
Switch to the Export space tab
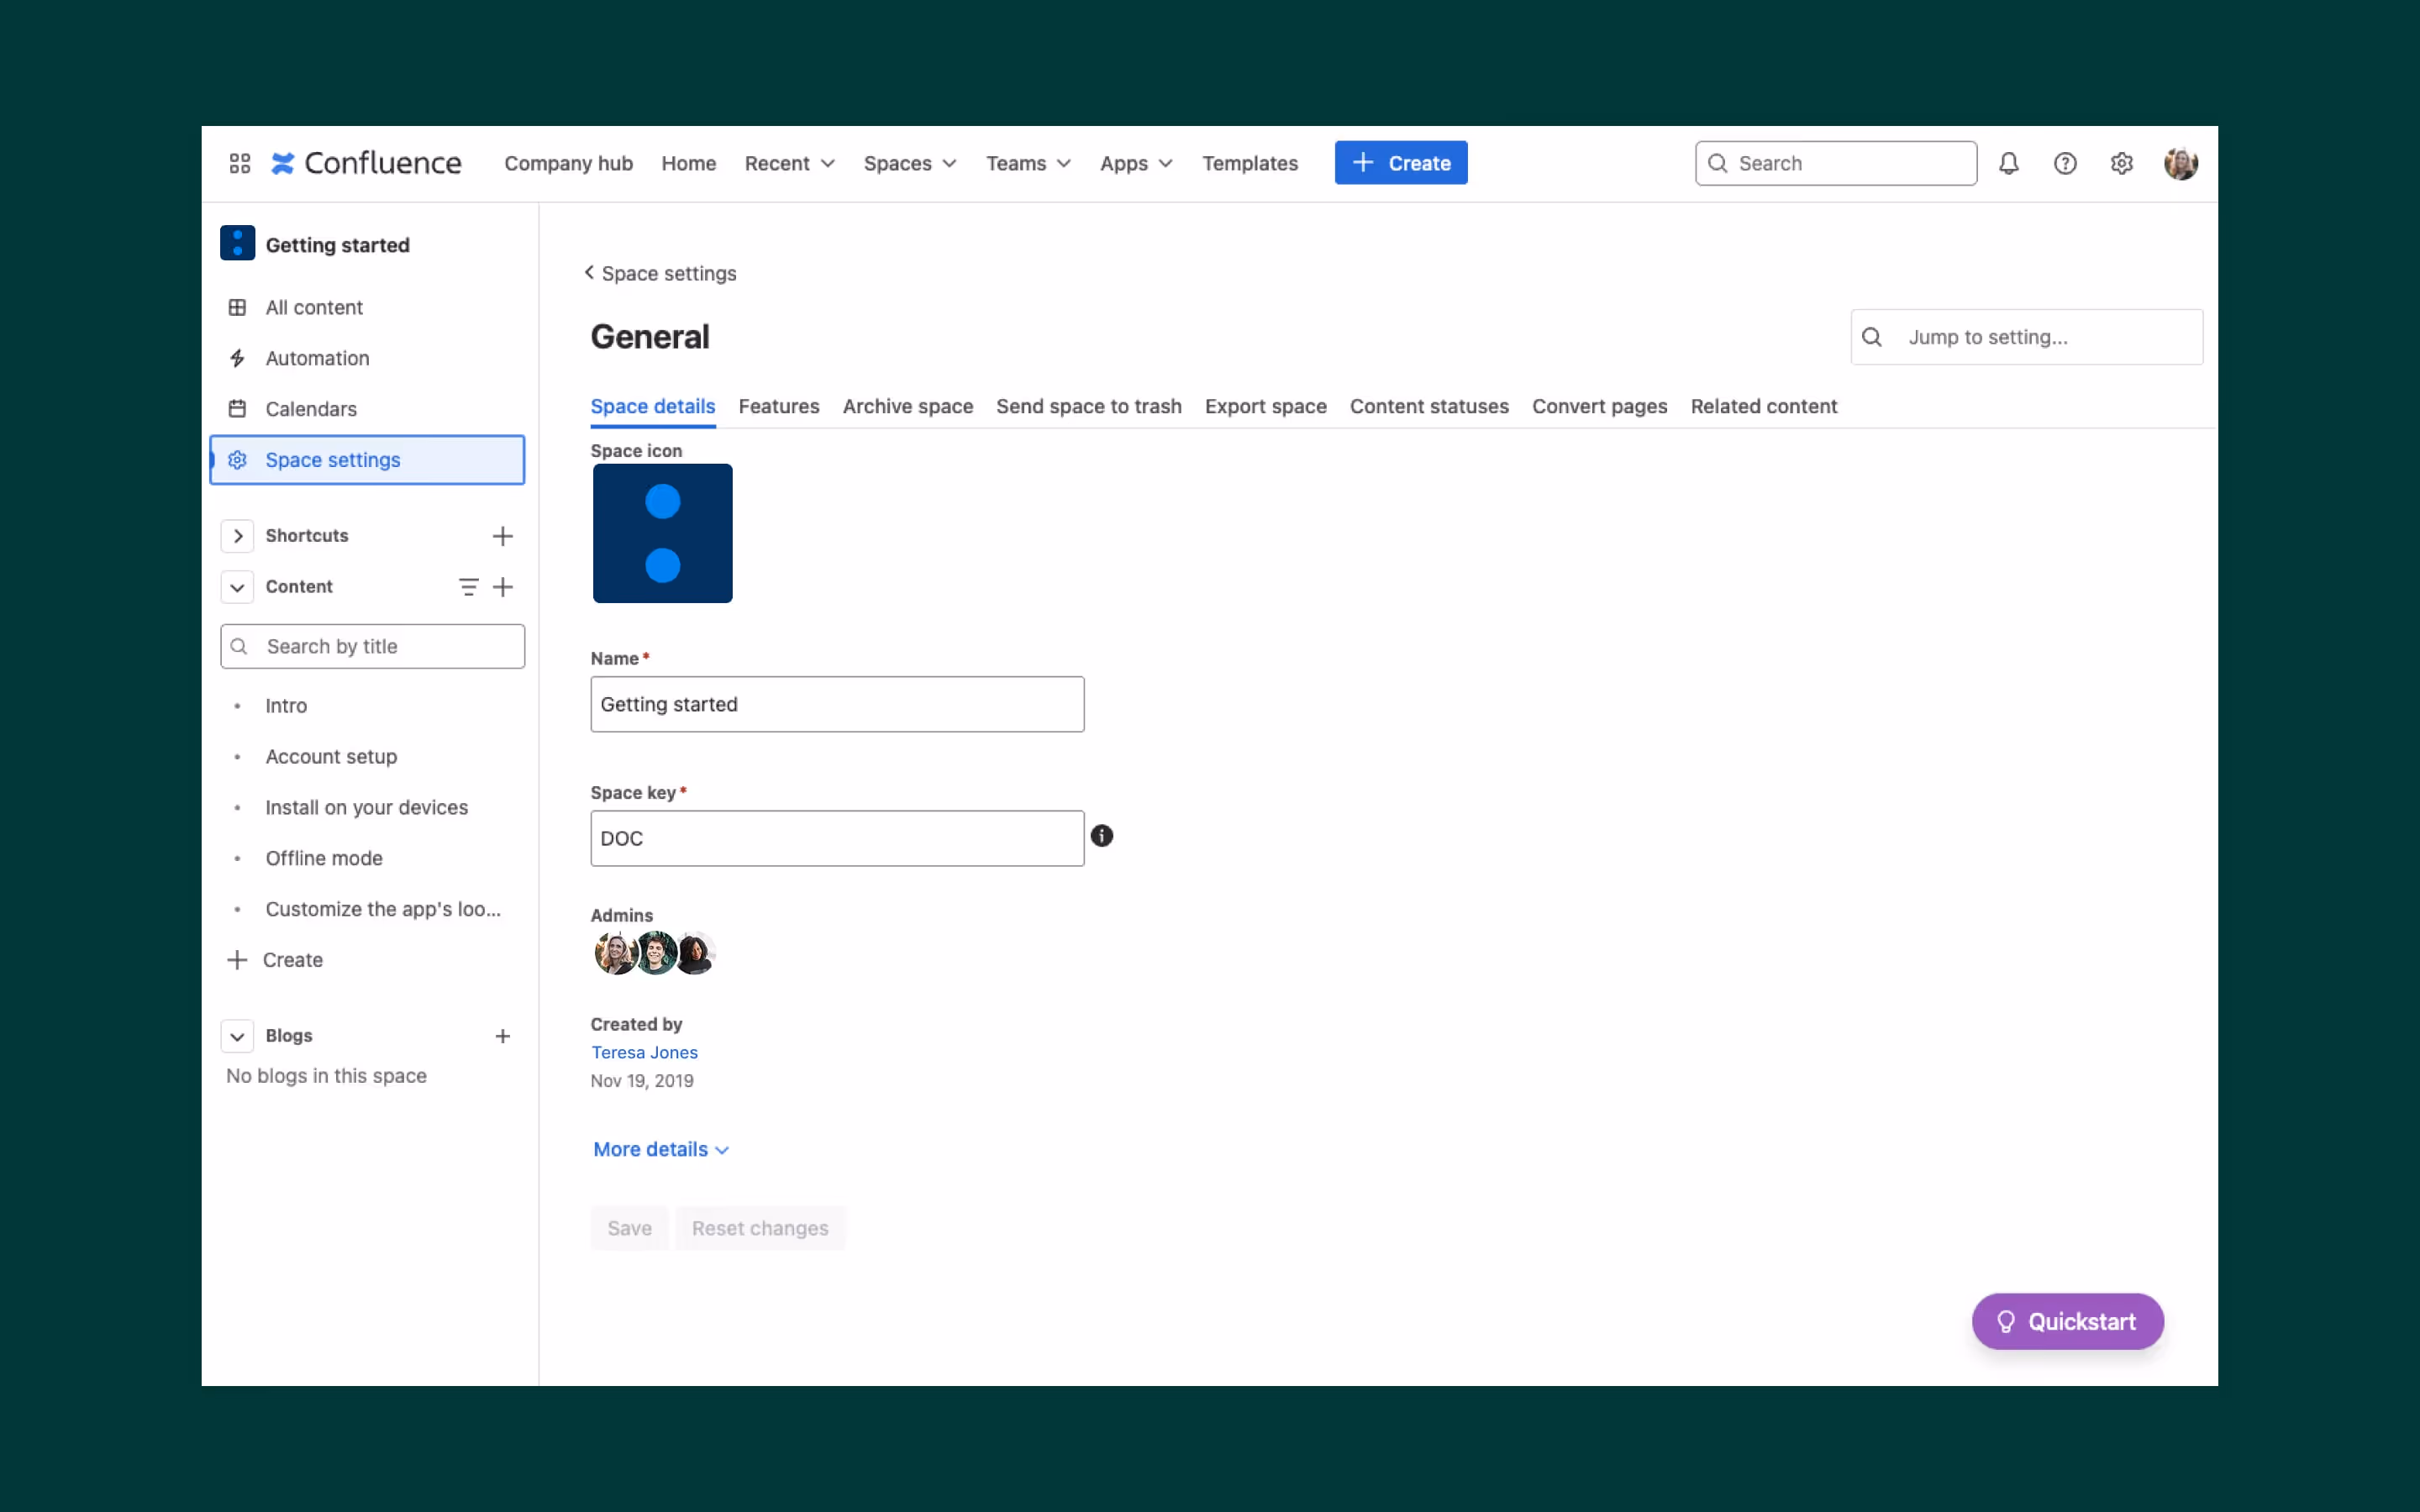1265,406
